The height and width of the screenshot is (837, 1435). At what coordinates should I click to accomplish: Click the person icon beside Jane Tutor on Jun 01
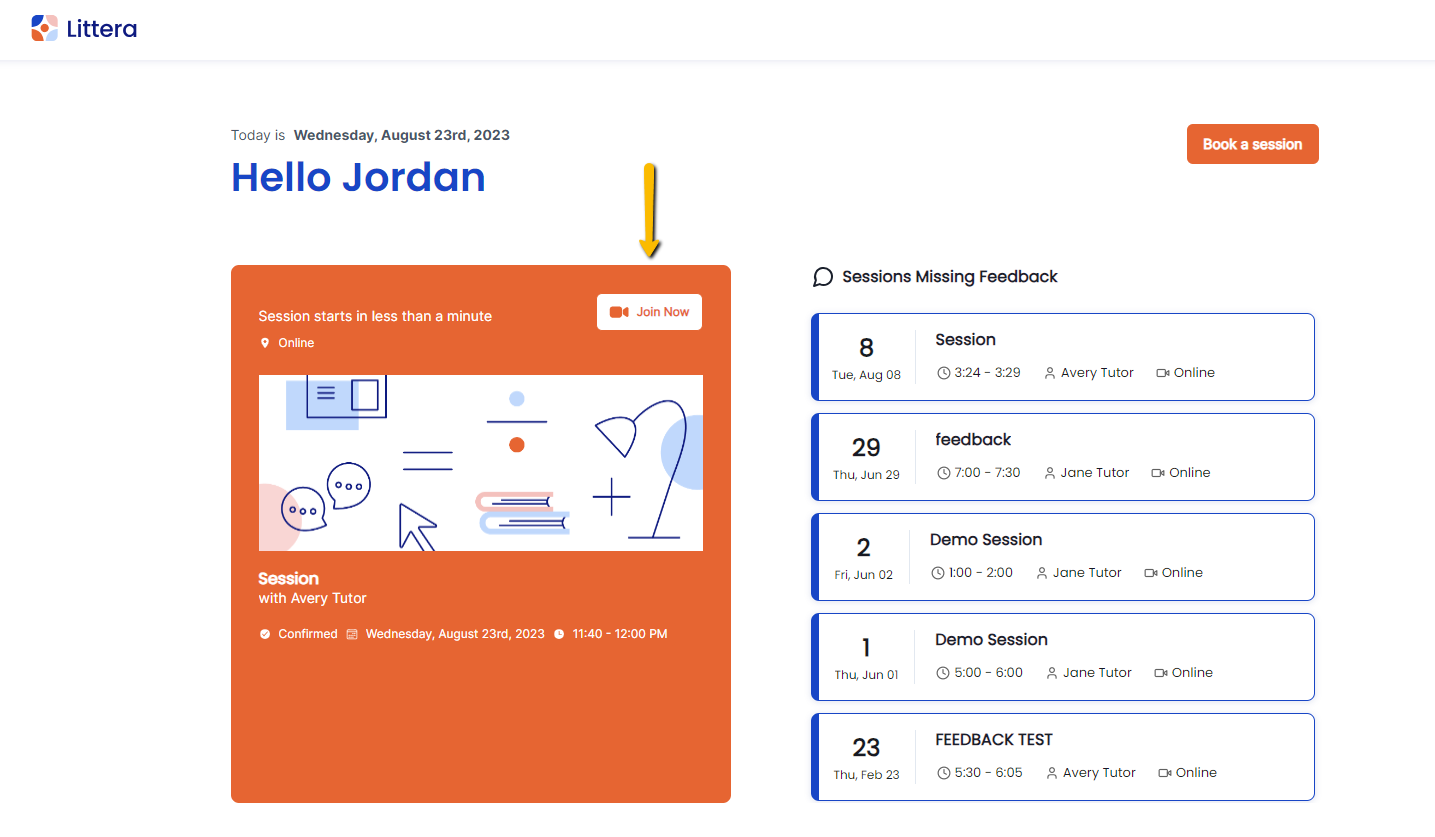pyautogui.click(x=1052, y=673)
